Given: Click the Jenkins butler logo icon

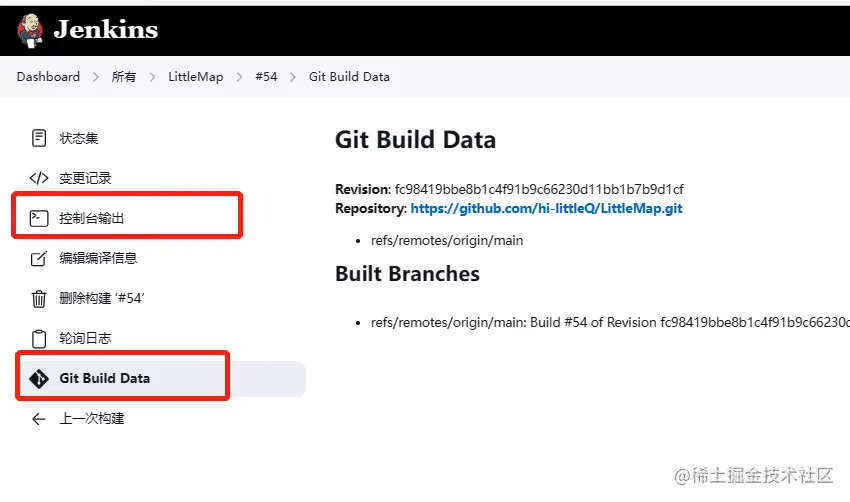Looking at the screenshot, I should 30,30.
